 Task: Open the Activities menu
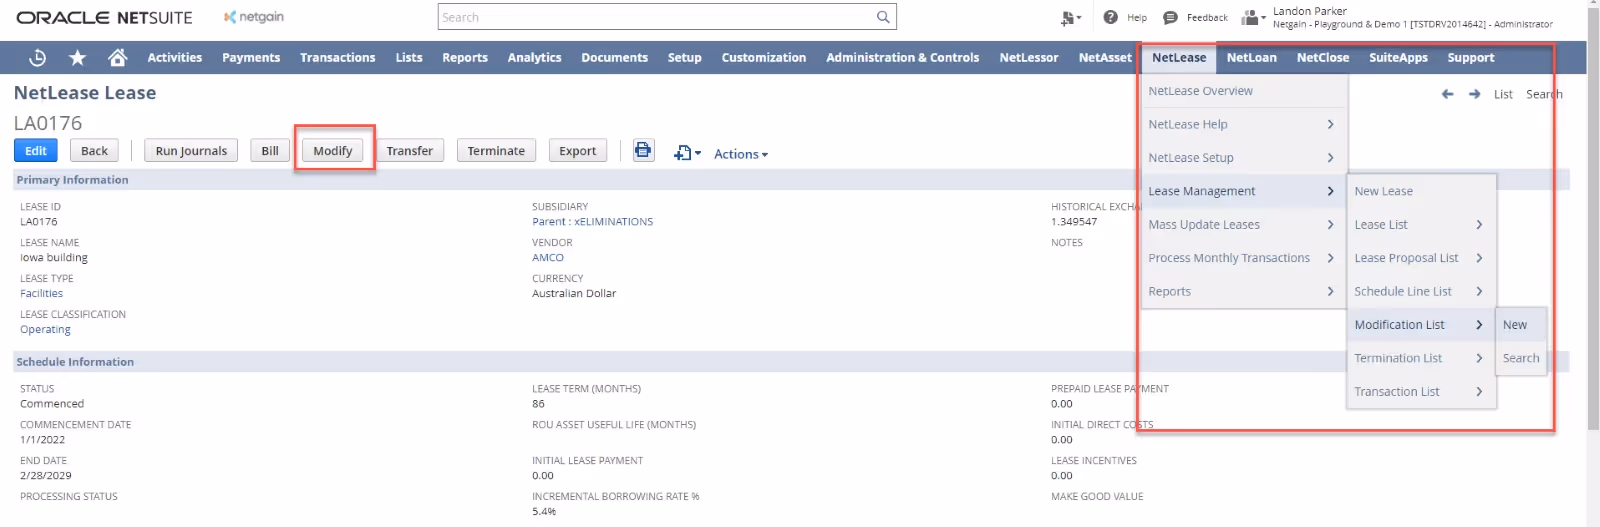(175, 58)
